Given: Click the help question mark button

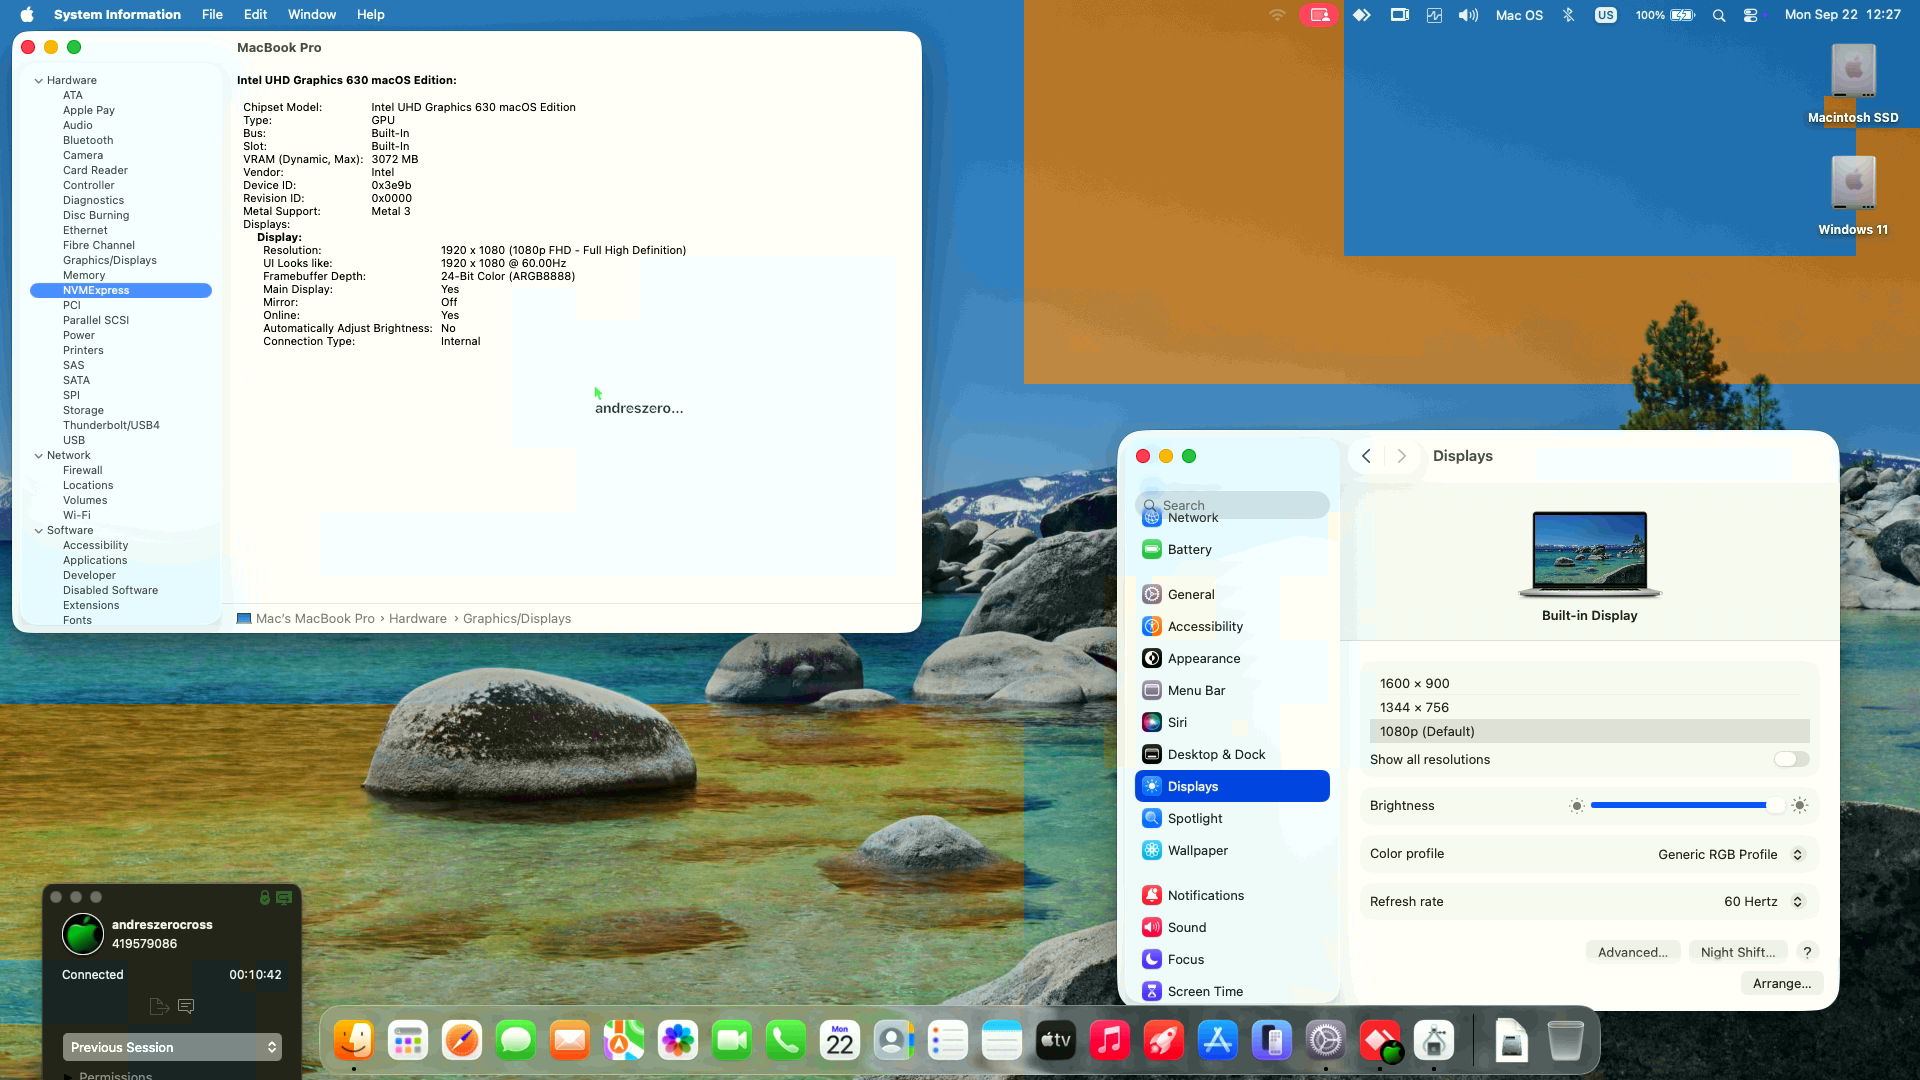Looking at the screenshot, I should [1807, 952].
